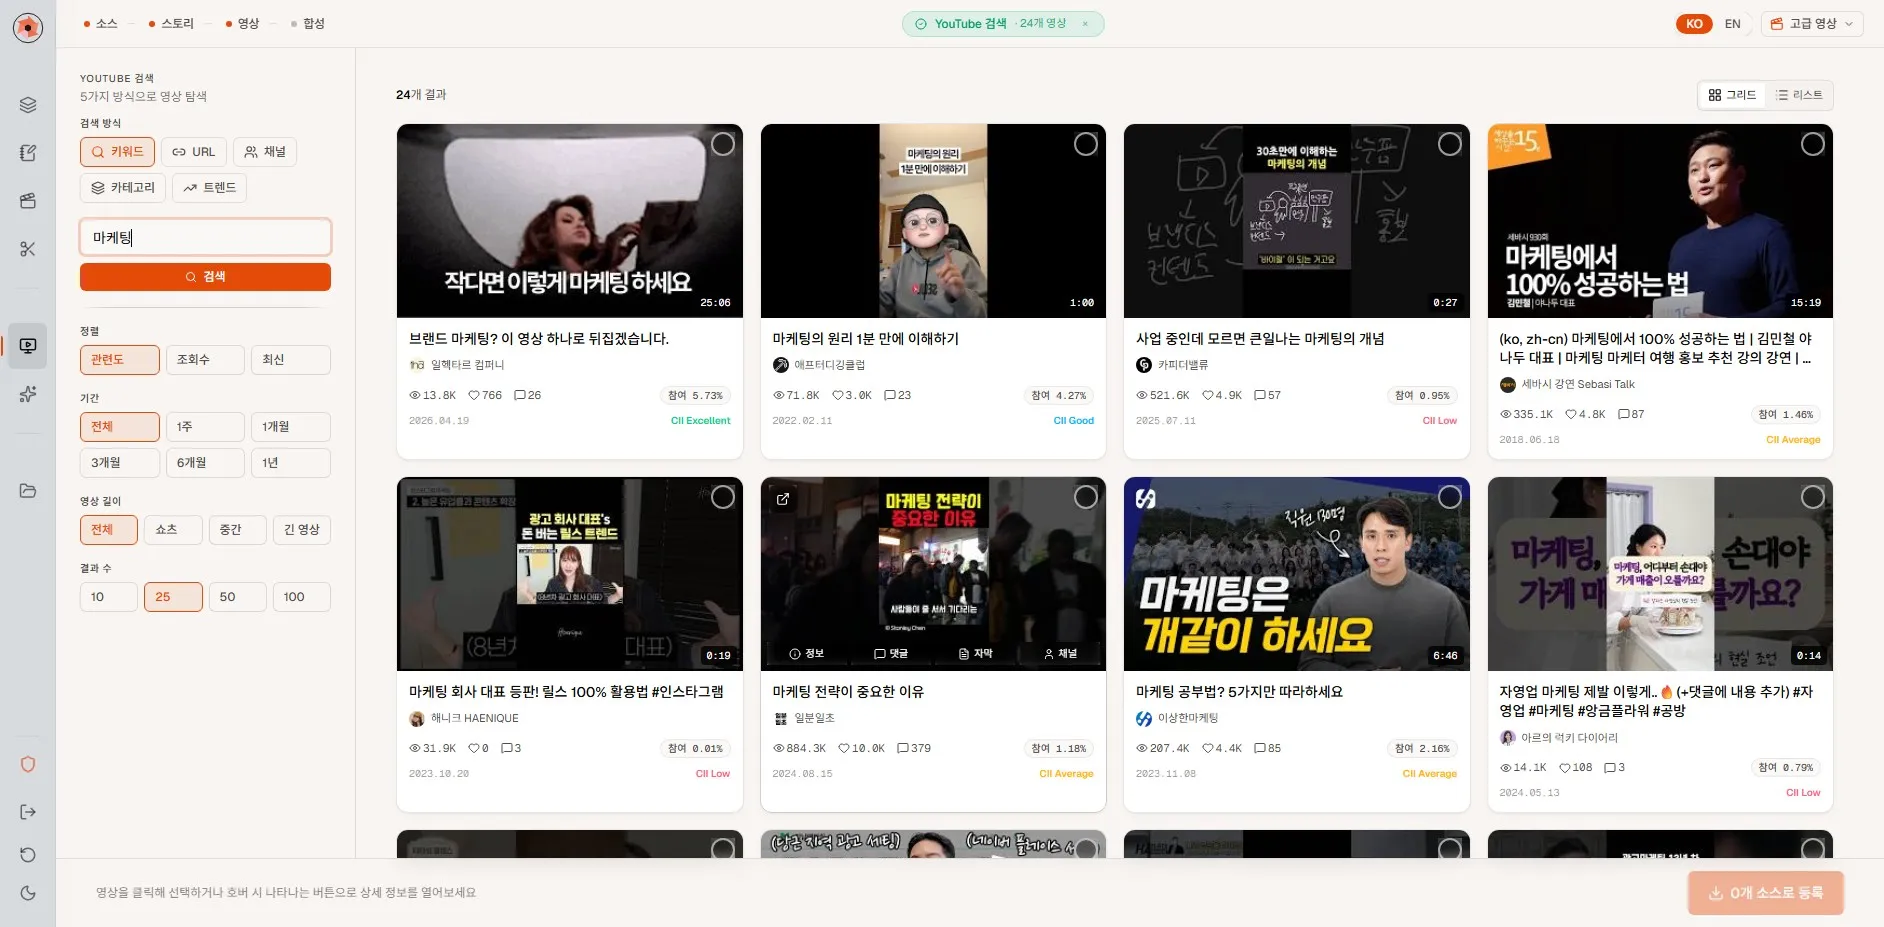Select the 자영업 마케팅 video checkbox
Screen dimensions: 1884x927
tap(1813, 498)
